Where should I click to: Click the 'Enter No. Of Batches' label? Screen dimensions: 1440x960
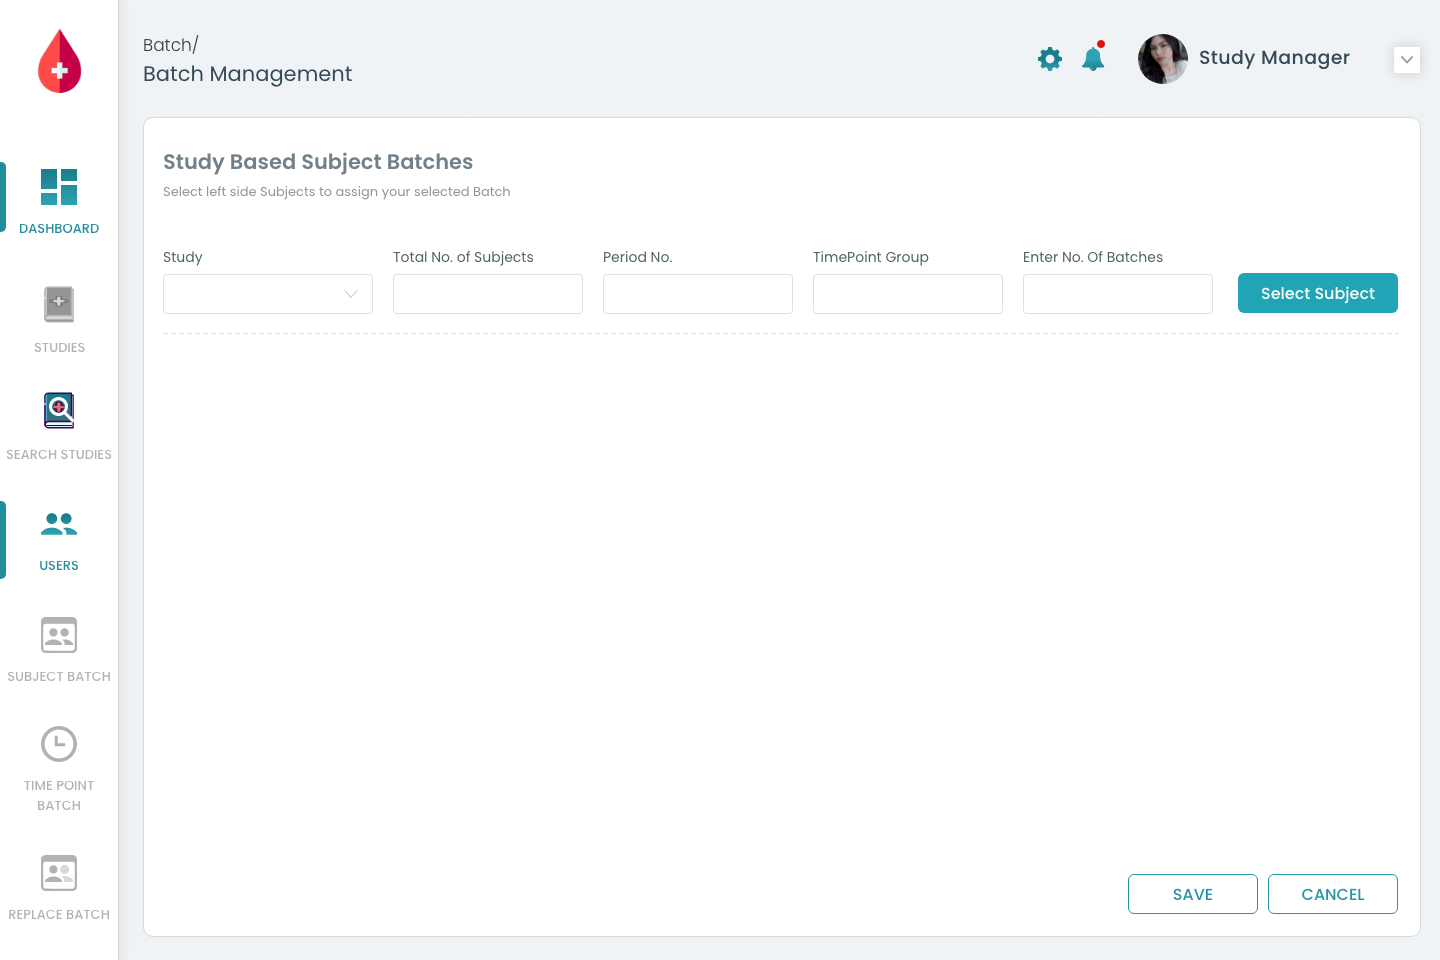(x=1093, y=257)
